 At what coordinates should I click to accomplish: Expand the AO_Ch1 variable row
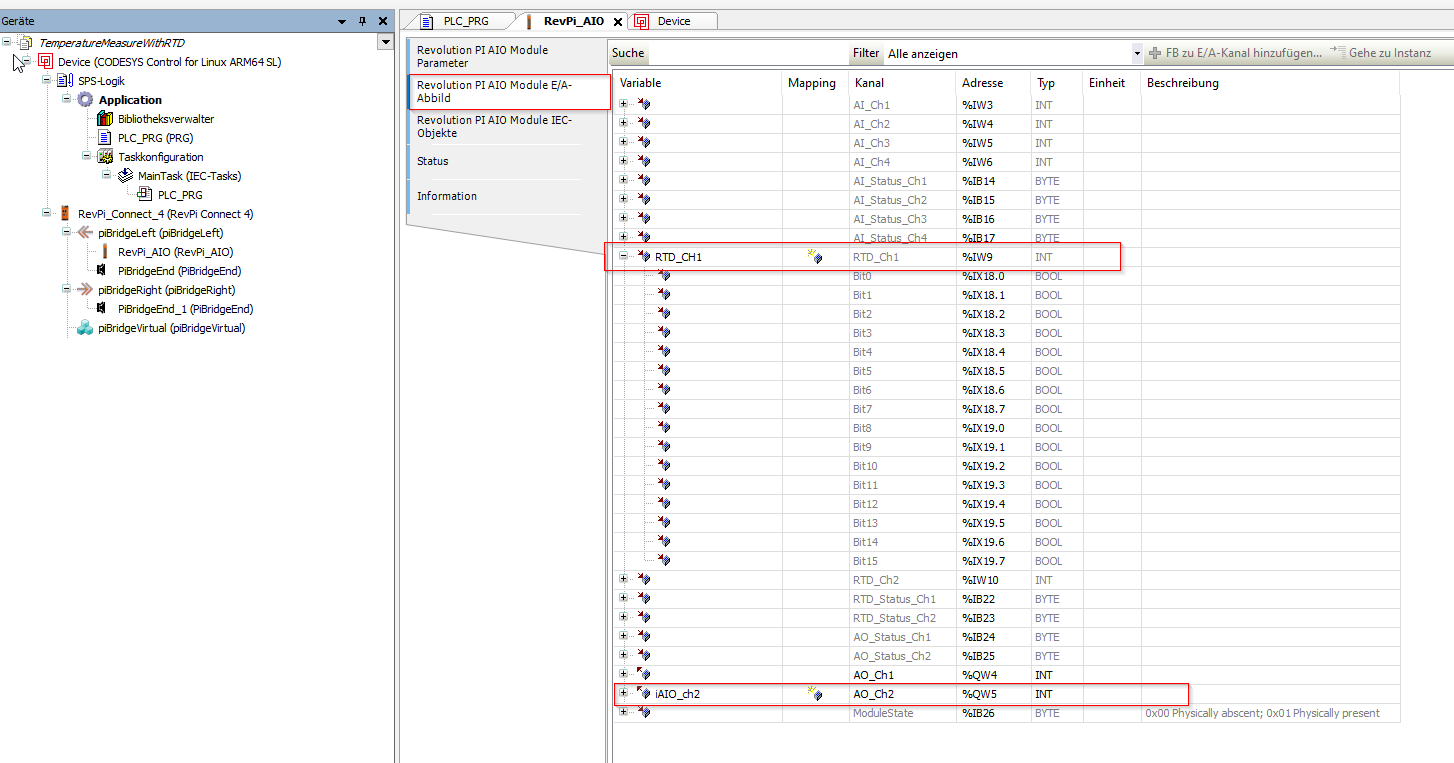[x=623, y=674]
